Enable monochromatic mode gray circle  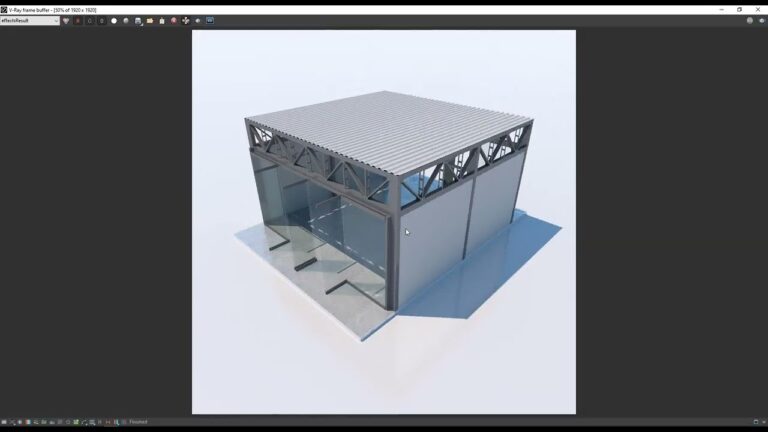point(126,20)
